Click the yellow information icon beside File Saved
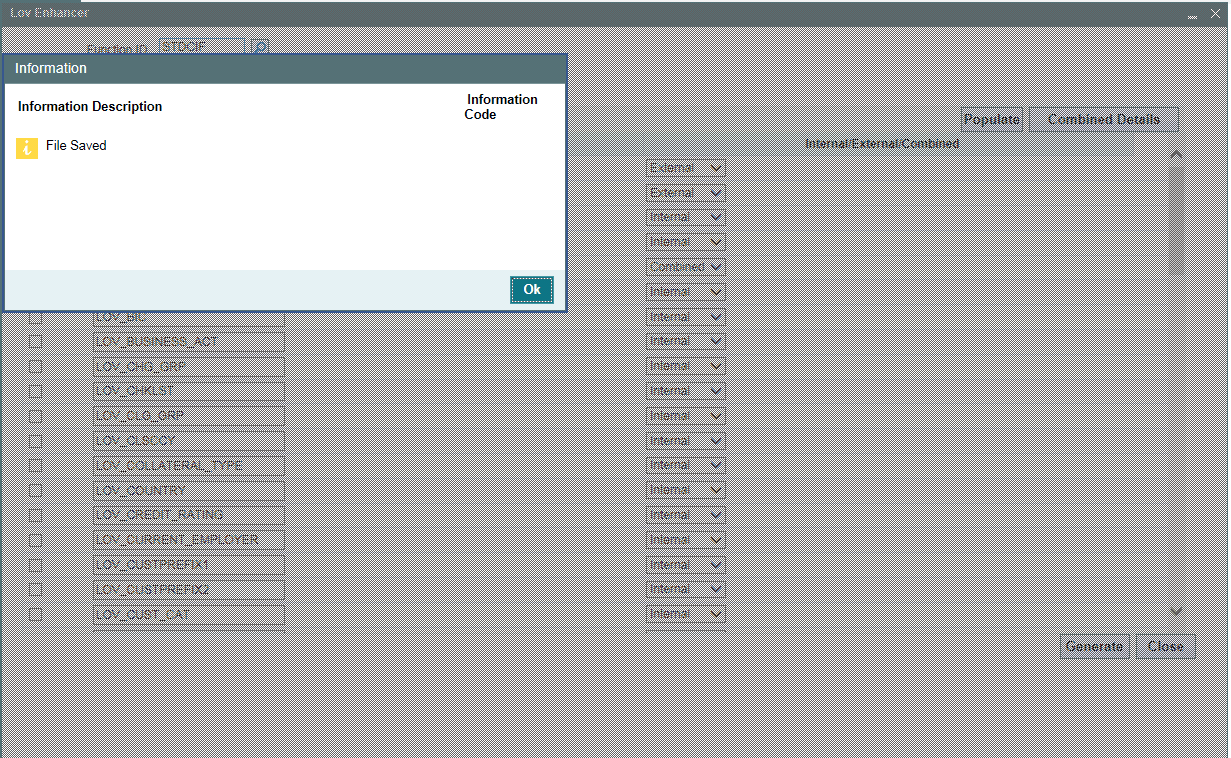 (27, 148)
